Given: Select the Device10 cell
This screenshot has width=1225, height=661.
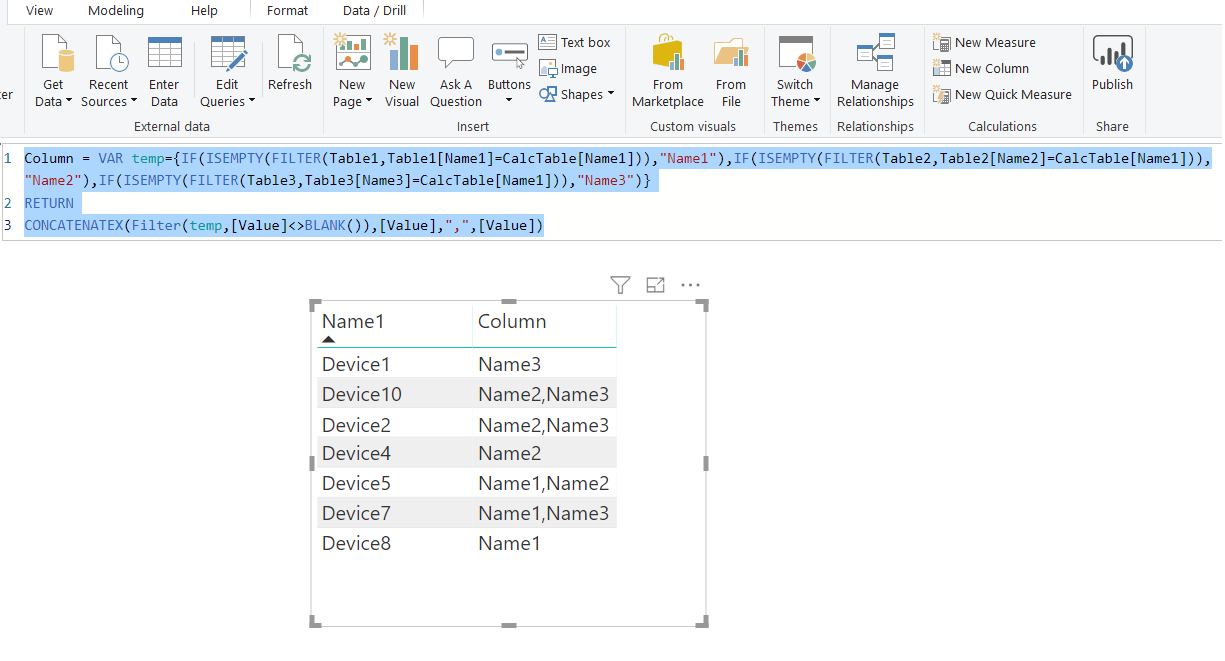Looking at the screenshot, I should (x=362, y=394).
